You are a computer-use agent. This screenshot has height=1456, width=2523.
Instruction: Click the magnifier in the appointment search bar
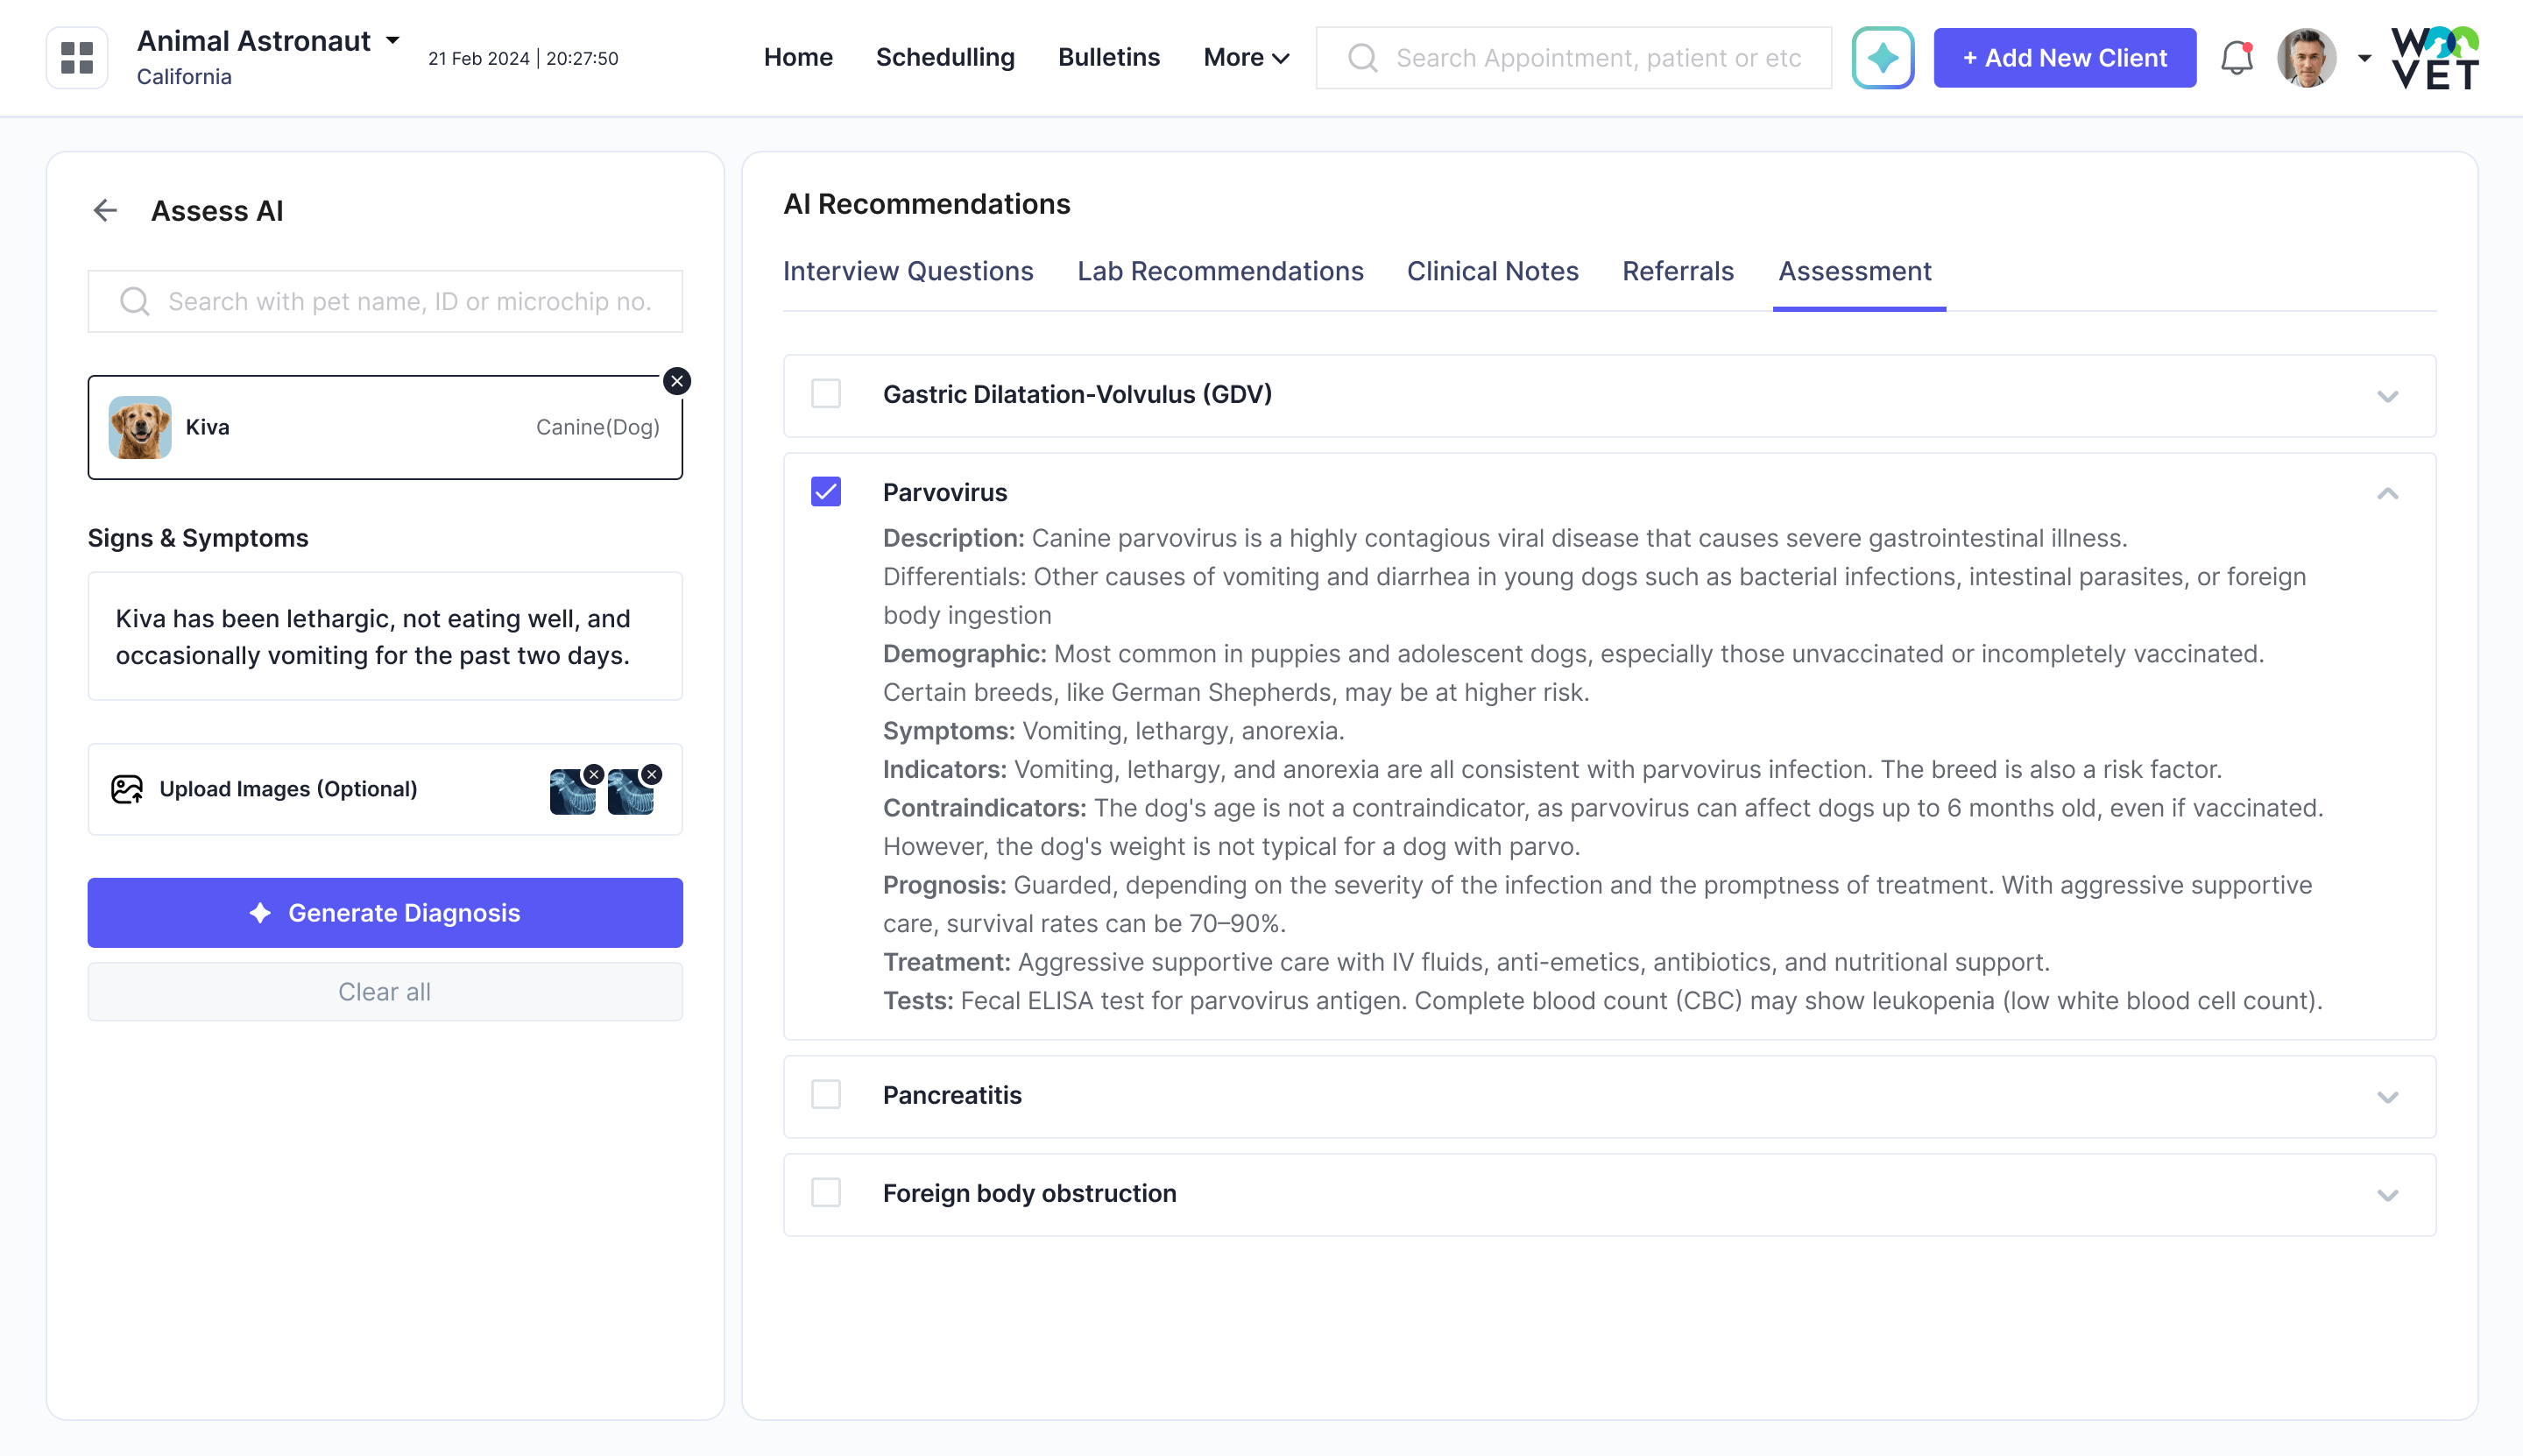[1361, 57]
